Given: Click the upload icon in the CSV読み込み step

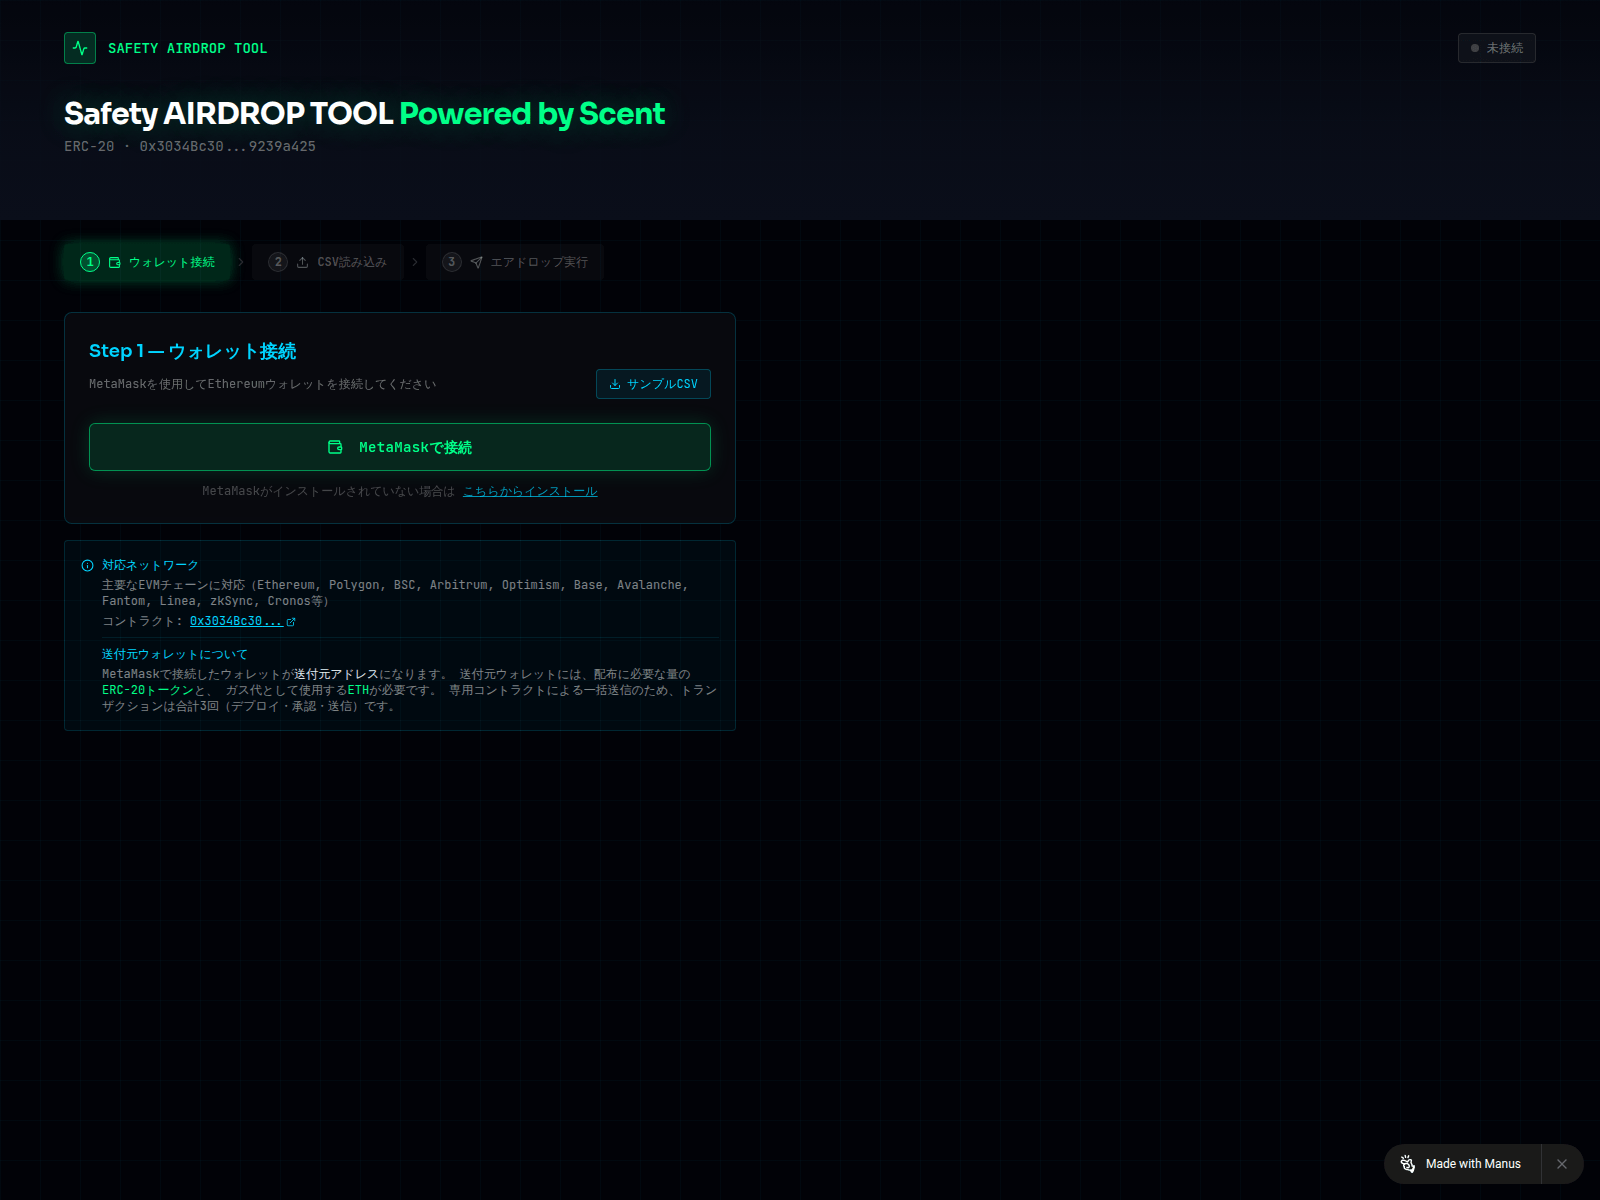Looking at the screenshot, I should (x=302, y=263).
